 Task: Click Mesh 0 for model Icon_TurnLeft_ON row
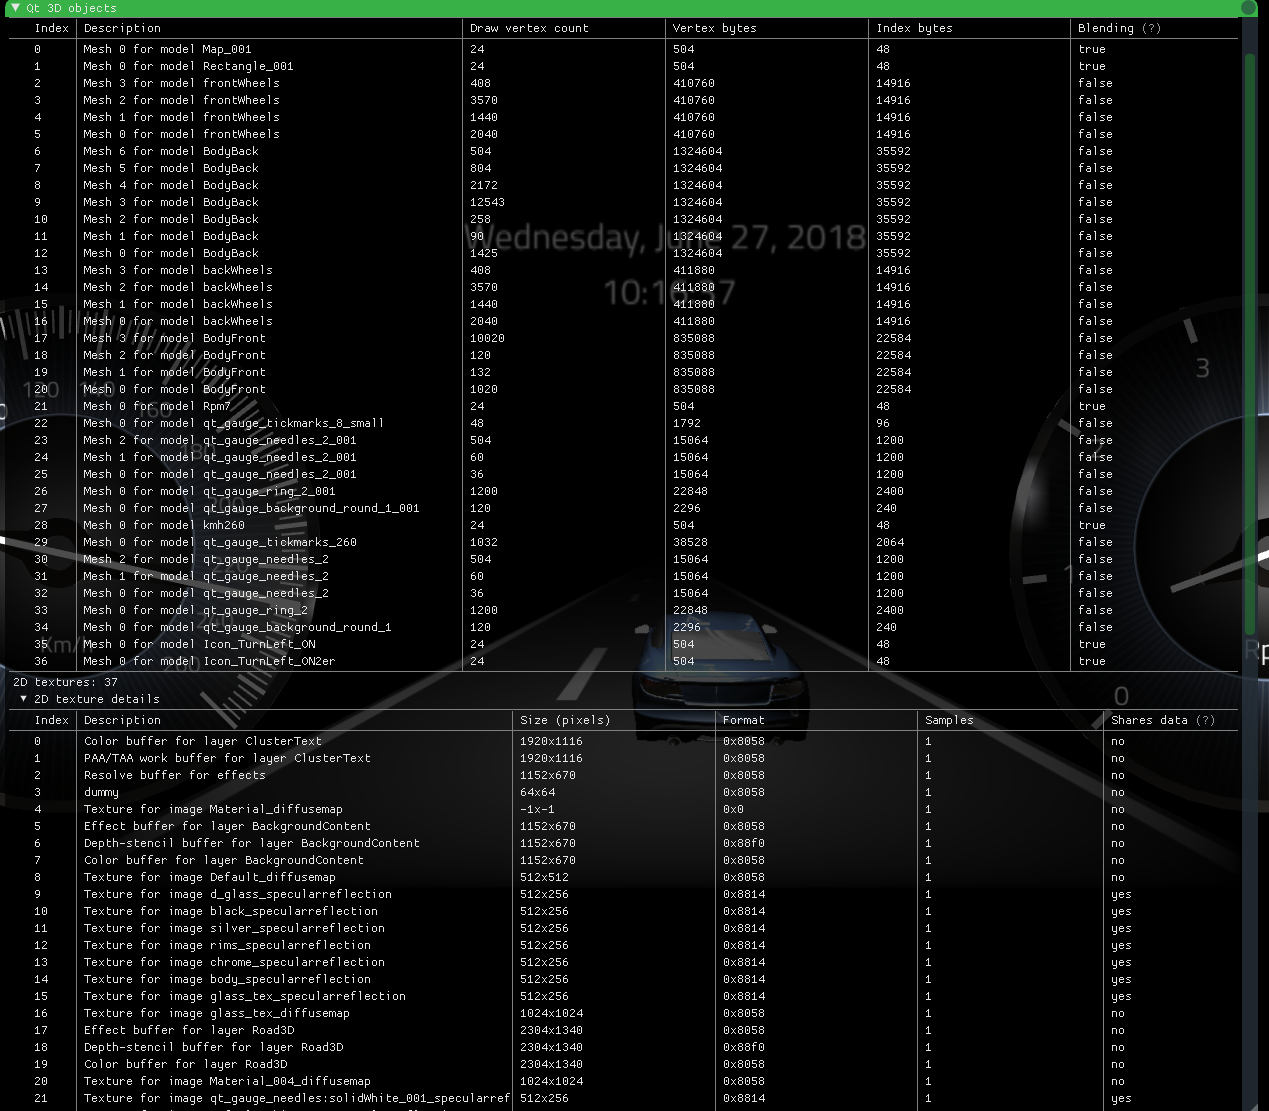tap(199, 644)
